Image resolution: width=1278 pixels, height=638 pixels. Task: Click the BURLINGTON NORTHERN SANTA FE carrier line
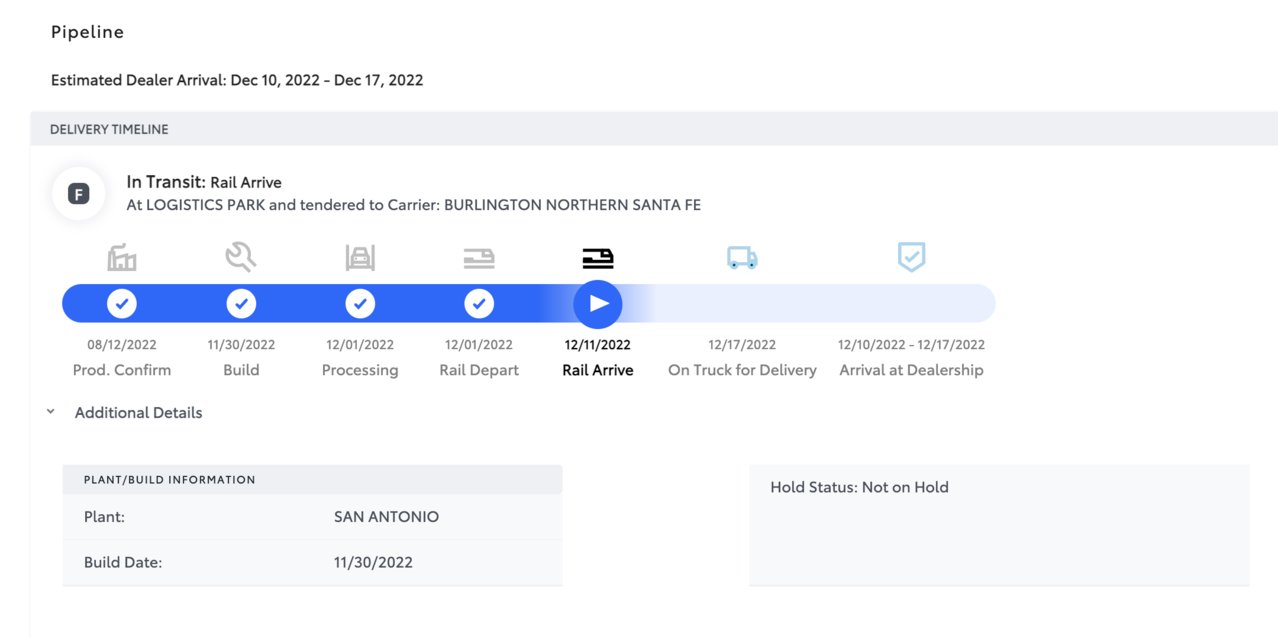[413, 205]
